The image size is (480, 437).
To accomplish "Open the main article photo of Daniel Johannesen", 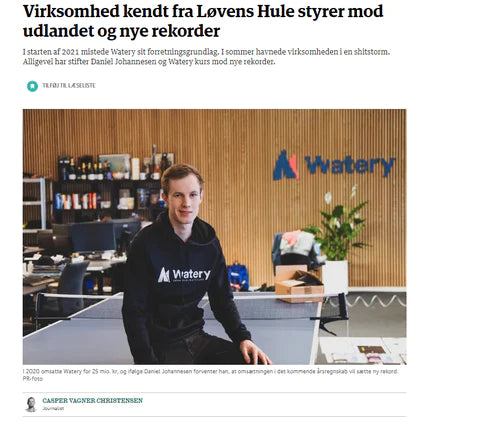I will click(214, 237).
